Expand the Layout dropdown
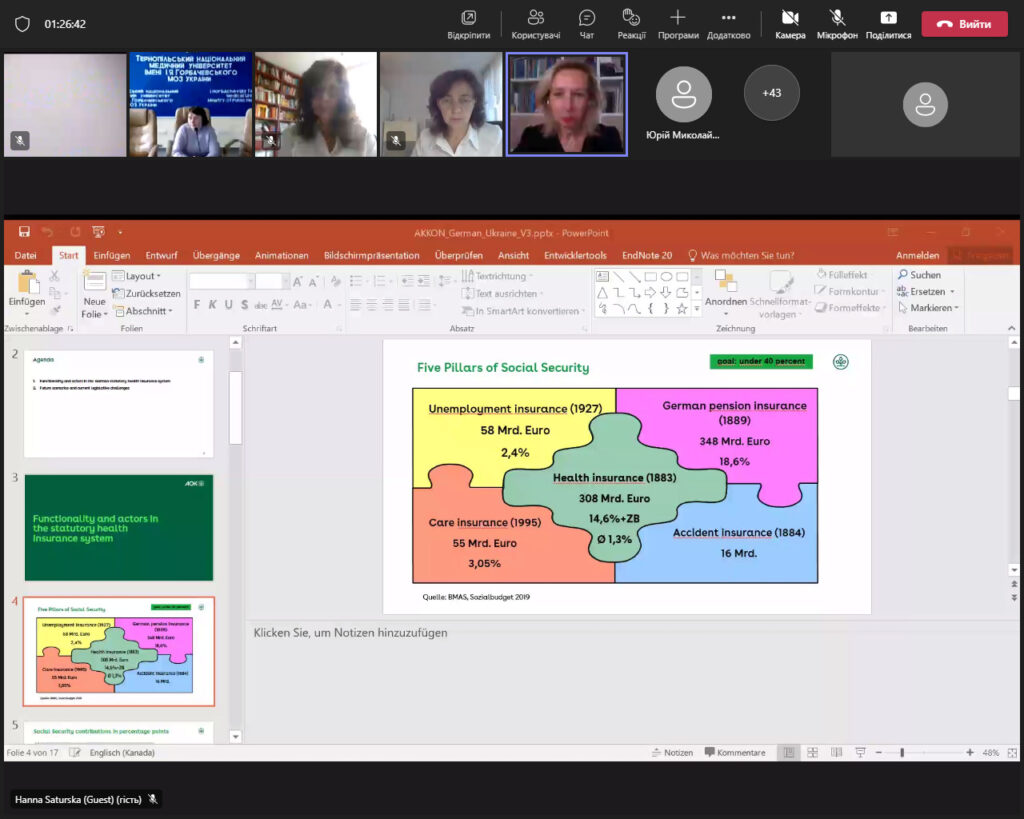The width and height of the screenshot is (1024, 819). tap(139, 276)
